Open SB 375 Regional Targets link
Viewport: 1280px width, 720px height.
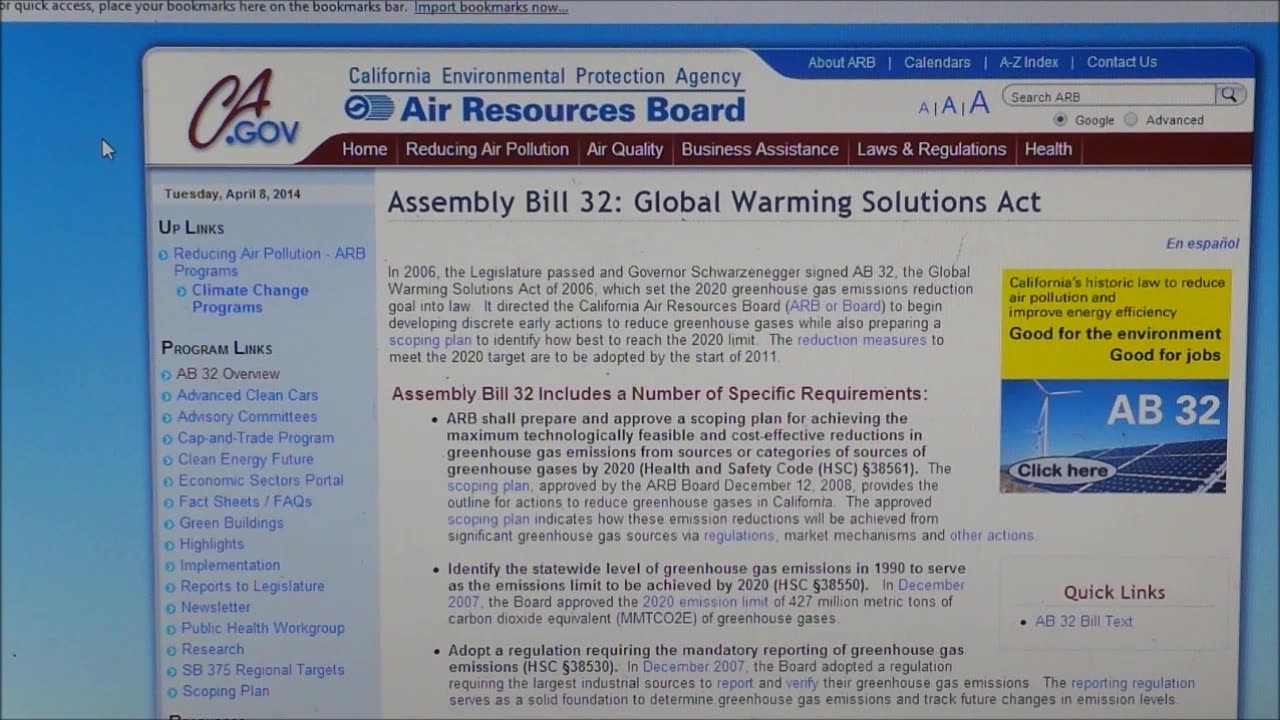tap(263, 670)
